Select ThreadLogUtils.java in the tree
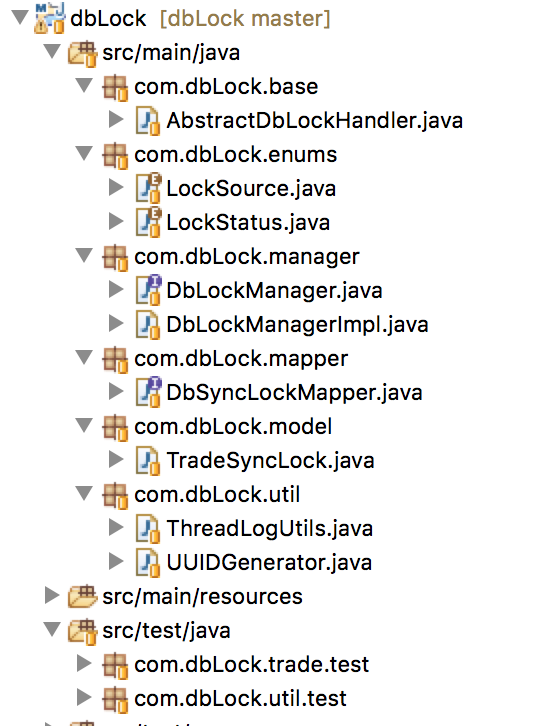This screenshot has width=560, height=726. pyautogui.click(x=270, y=528)
